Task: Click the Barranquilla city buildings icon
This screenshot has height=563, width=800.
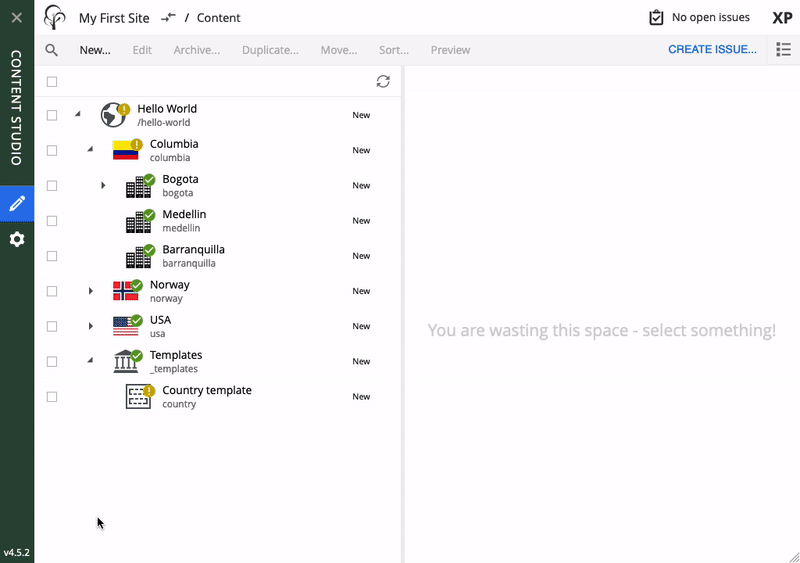Action: click(x=138, y=257)
